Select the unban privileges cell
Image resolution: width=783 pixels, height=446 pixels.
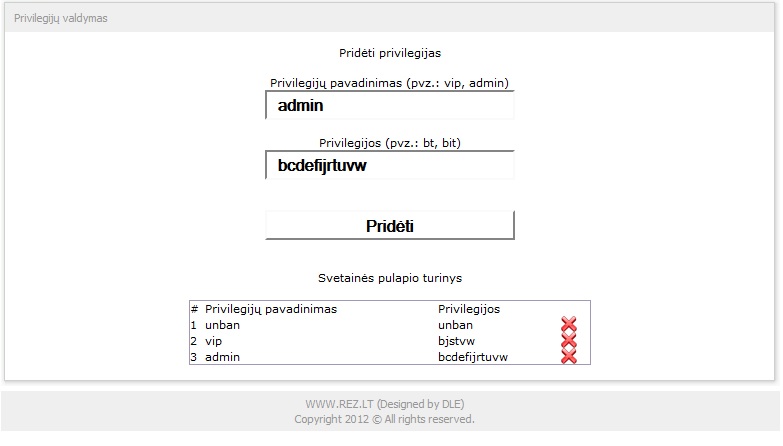click(455, 325)
